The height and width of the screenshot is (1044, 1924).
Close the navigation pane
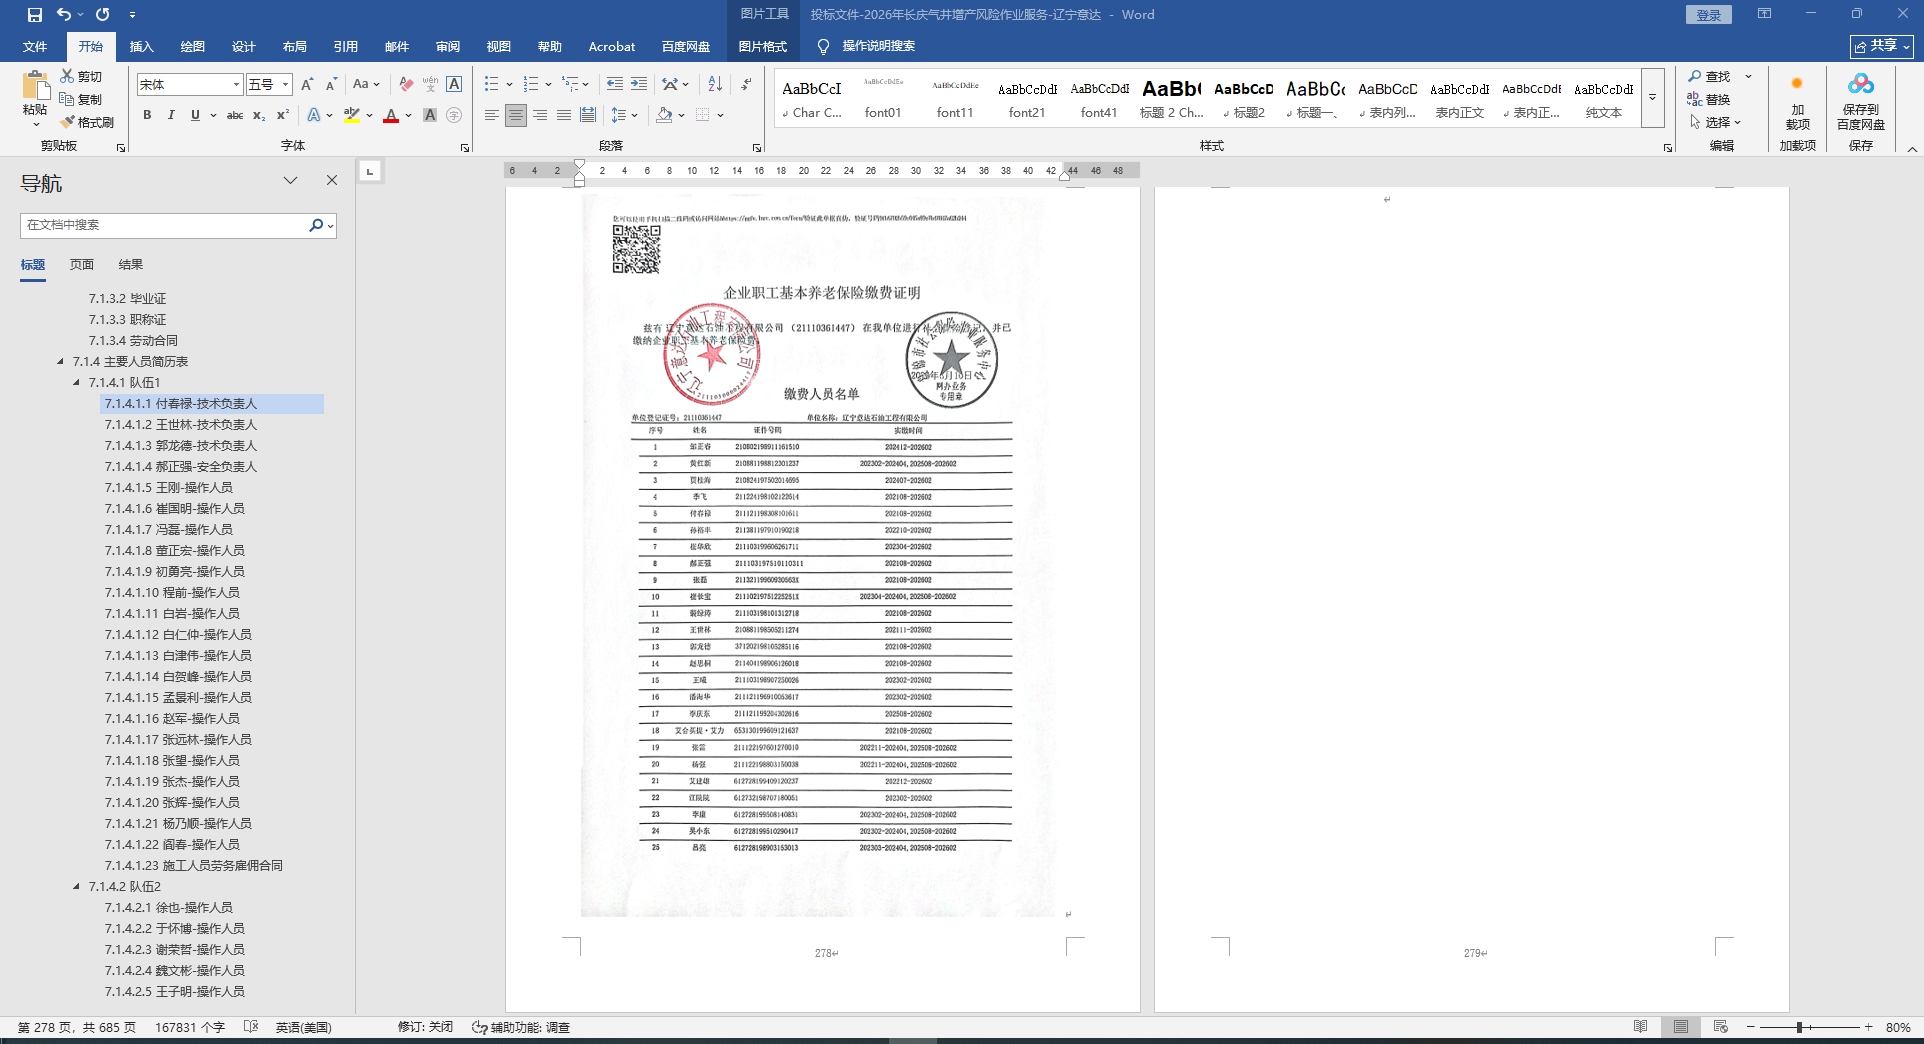tap(332, 180)
